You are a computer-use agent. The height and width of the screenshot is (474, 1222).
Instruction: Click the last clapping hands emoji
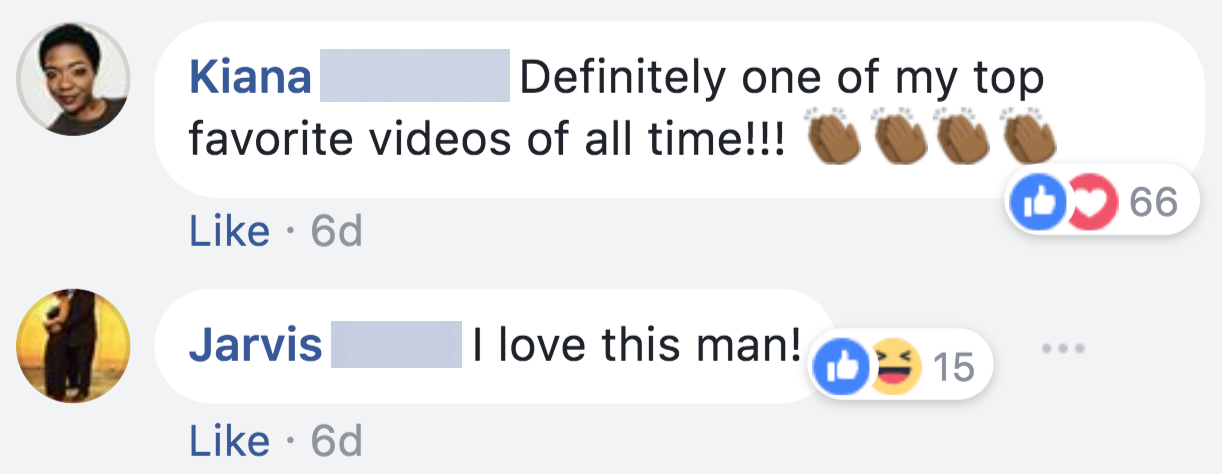(x=1026, y=139)
